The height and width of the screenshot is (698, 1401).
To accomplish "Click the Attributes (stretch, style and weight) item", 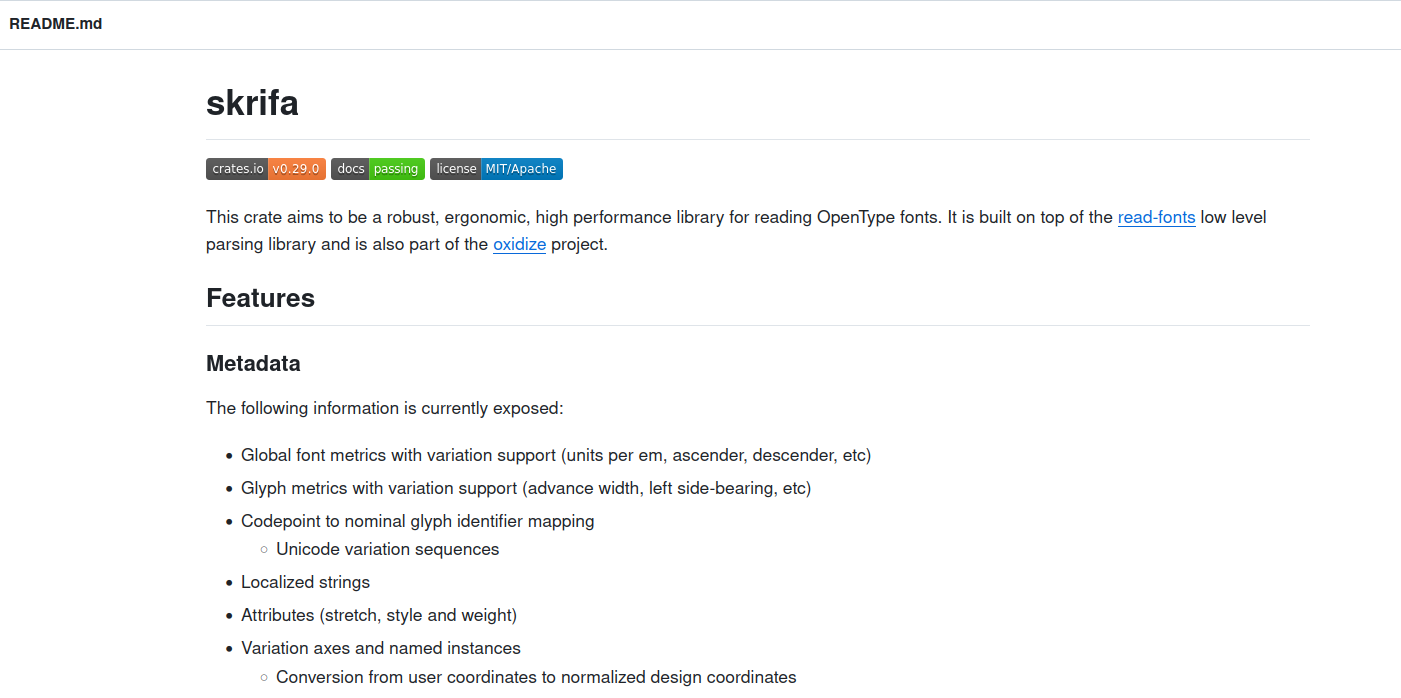I will 379,615.
